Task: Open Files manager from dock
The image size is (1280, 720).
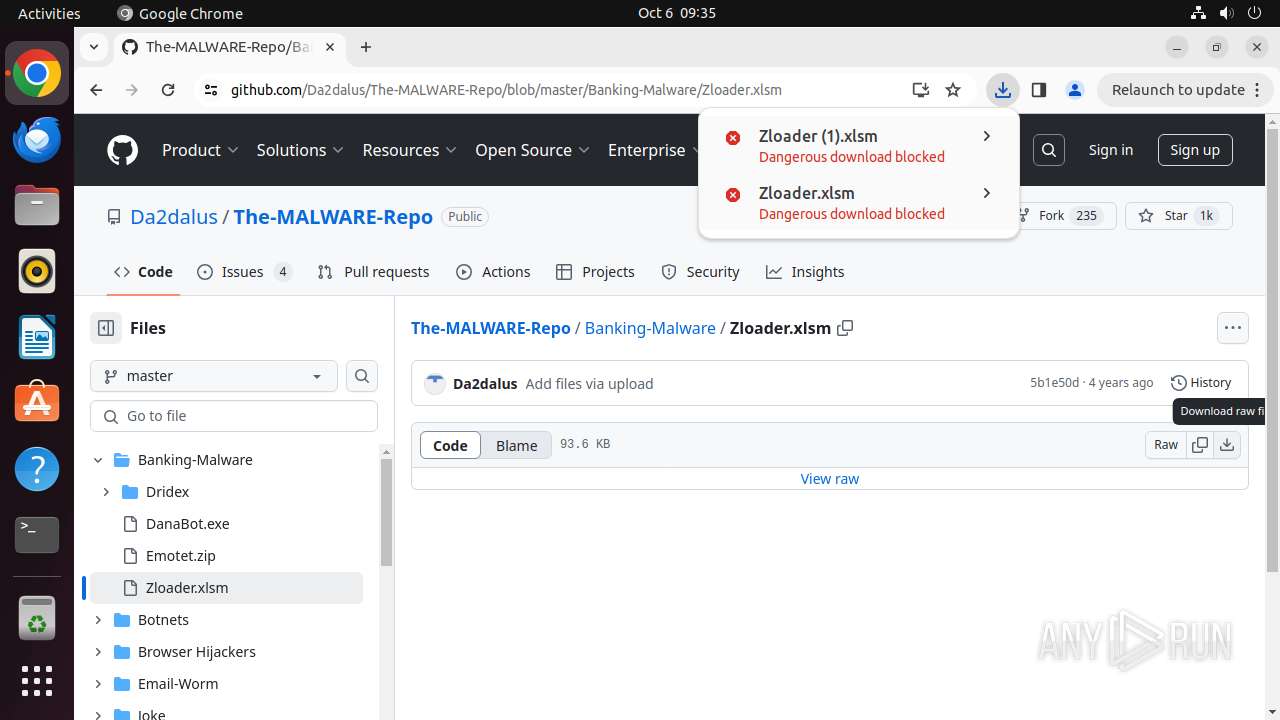Action: tap(37, 205)
